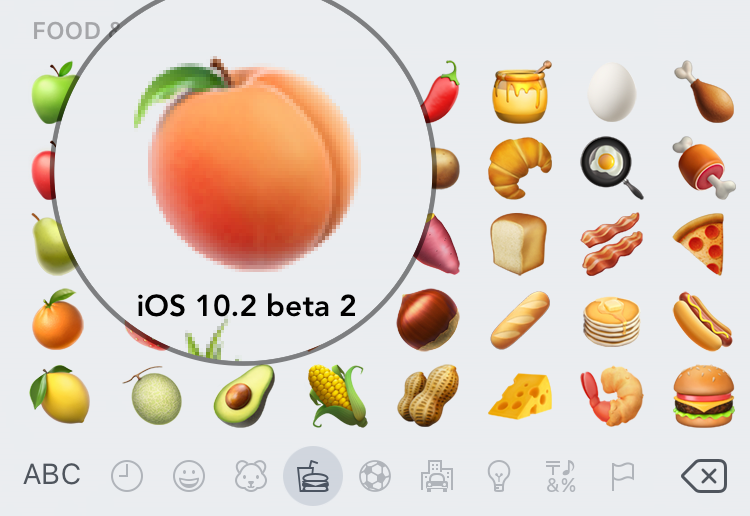Switch to smileys and people tab

point(189,476)
